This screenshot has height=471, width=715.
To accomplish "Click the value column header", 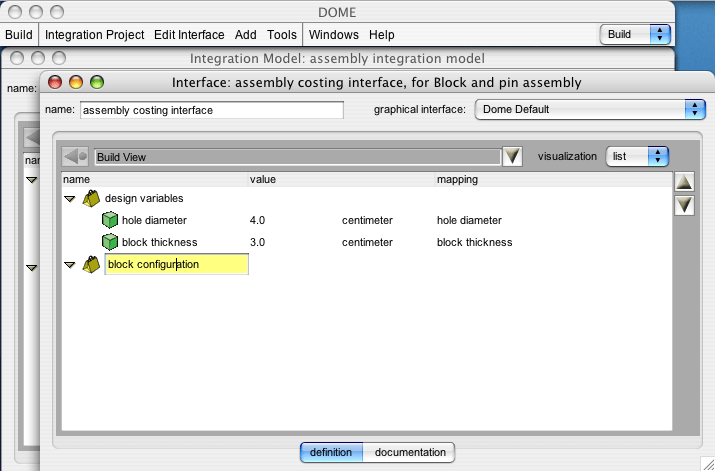I will [342, 180].
